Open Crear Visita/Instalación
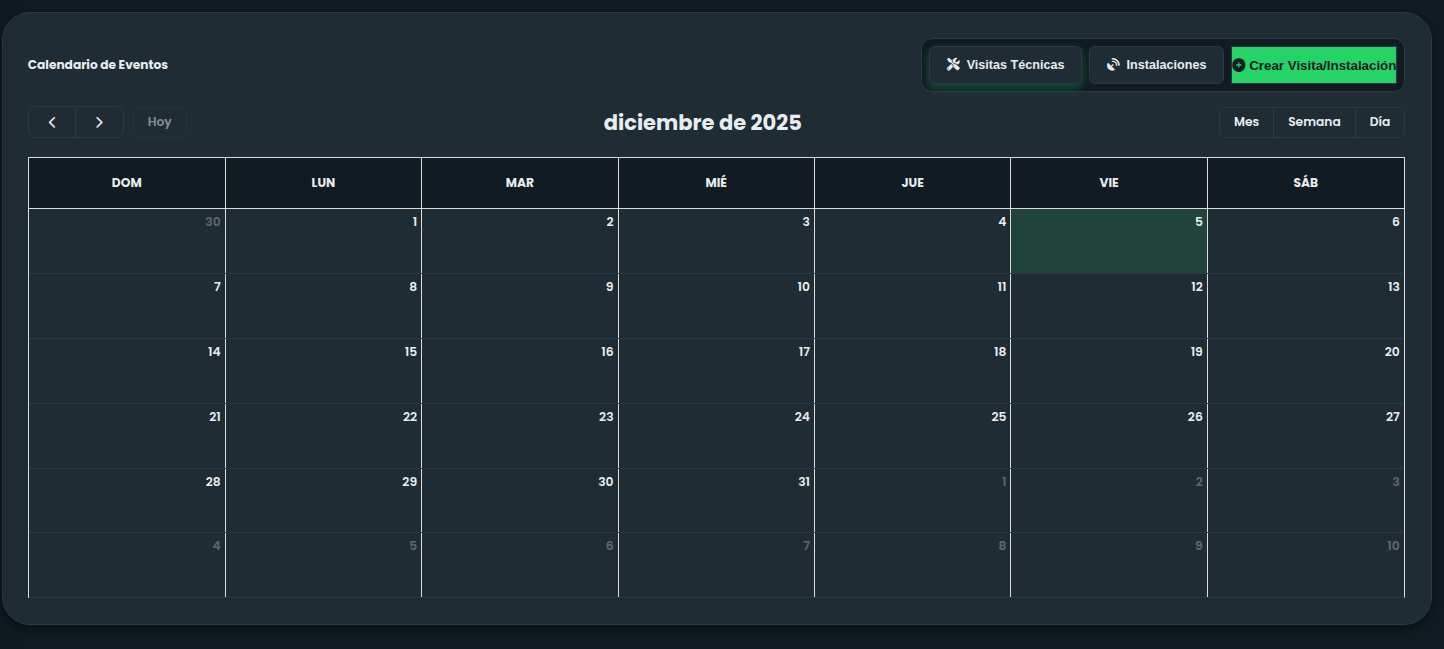 (x=1314, y=64)
